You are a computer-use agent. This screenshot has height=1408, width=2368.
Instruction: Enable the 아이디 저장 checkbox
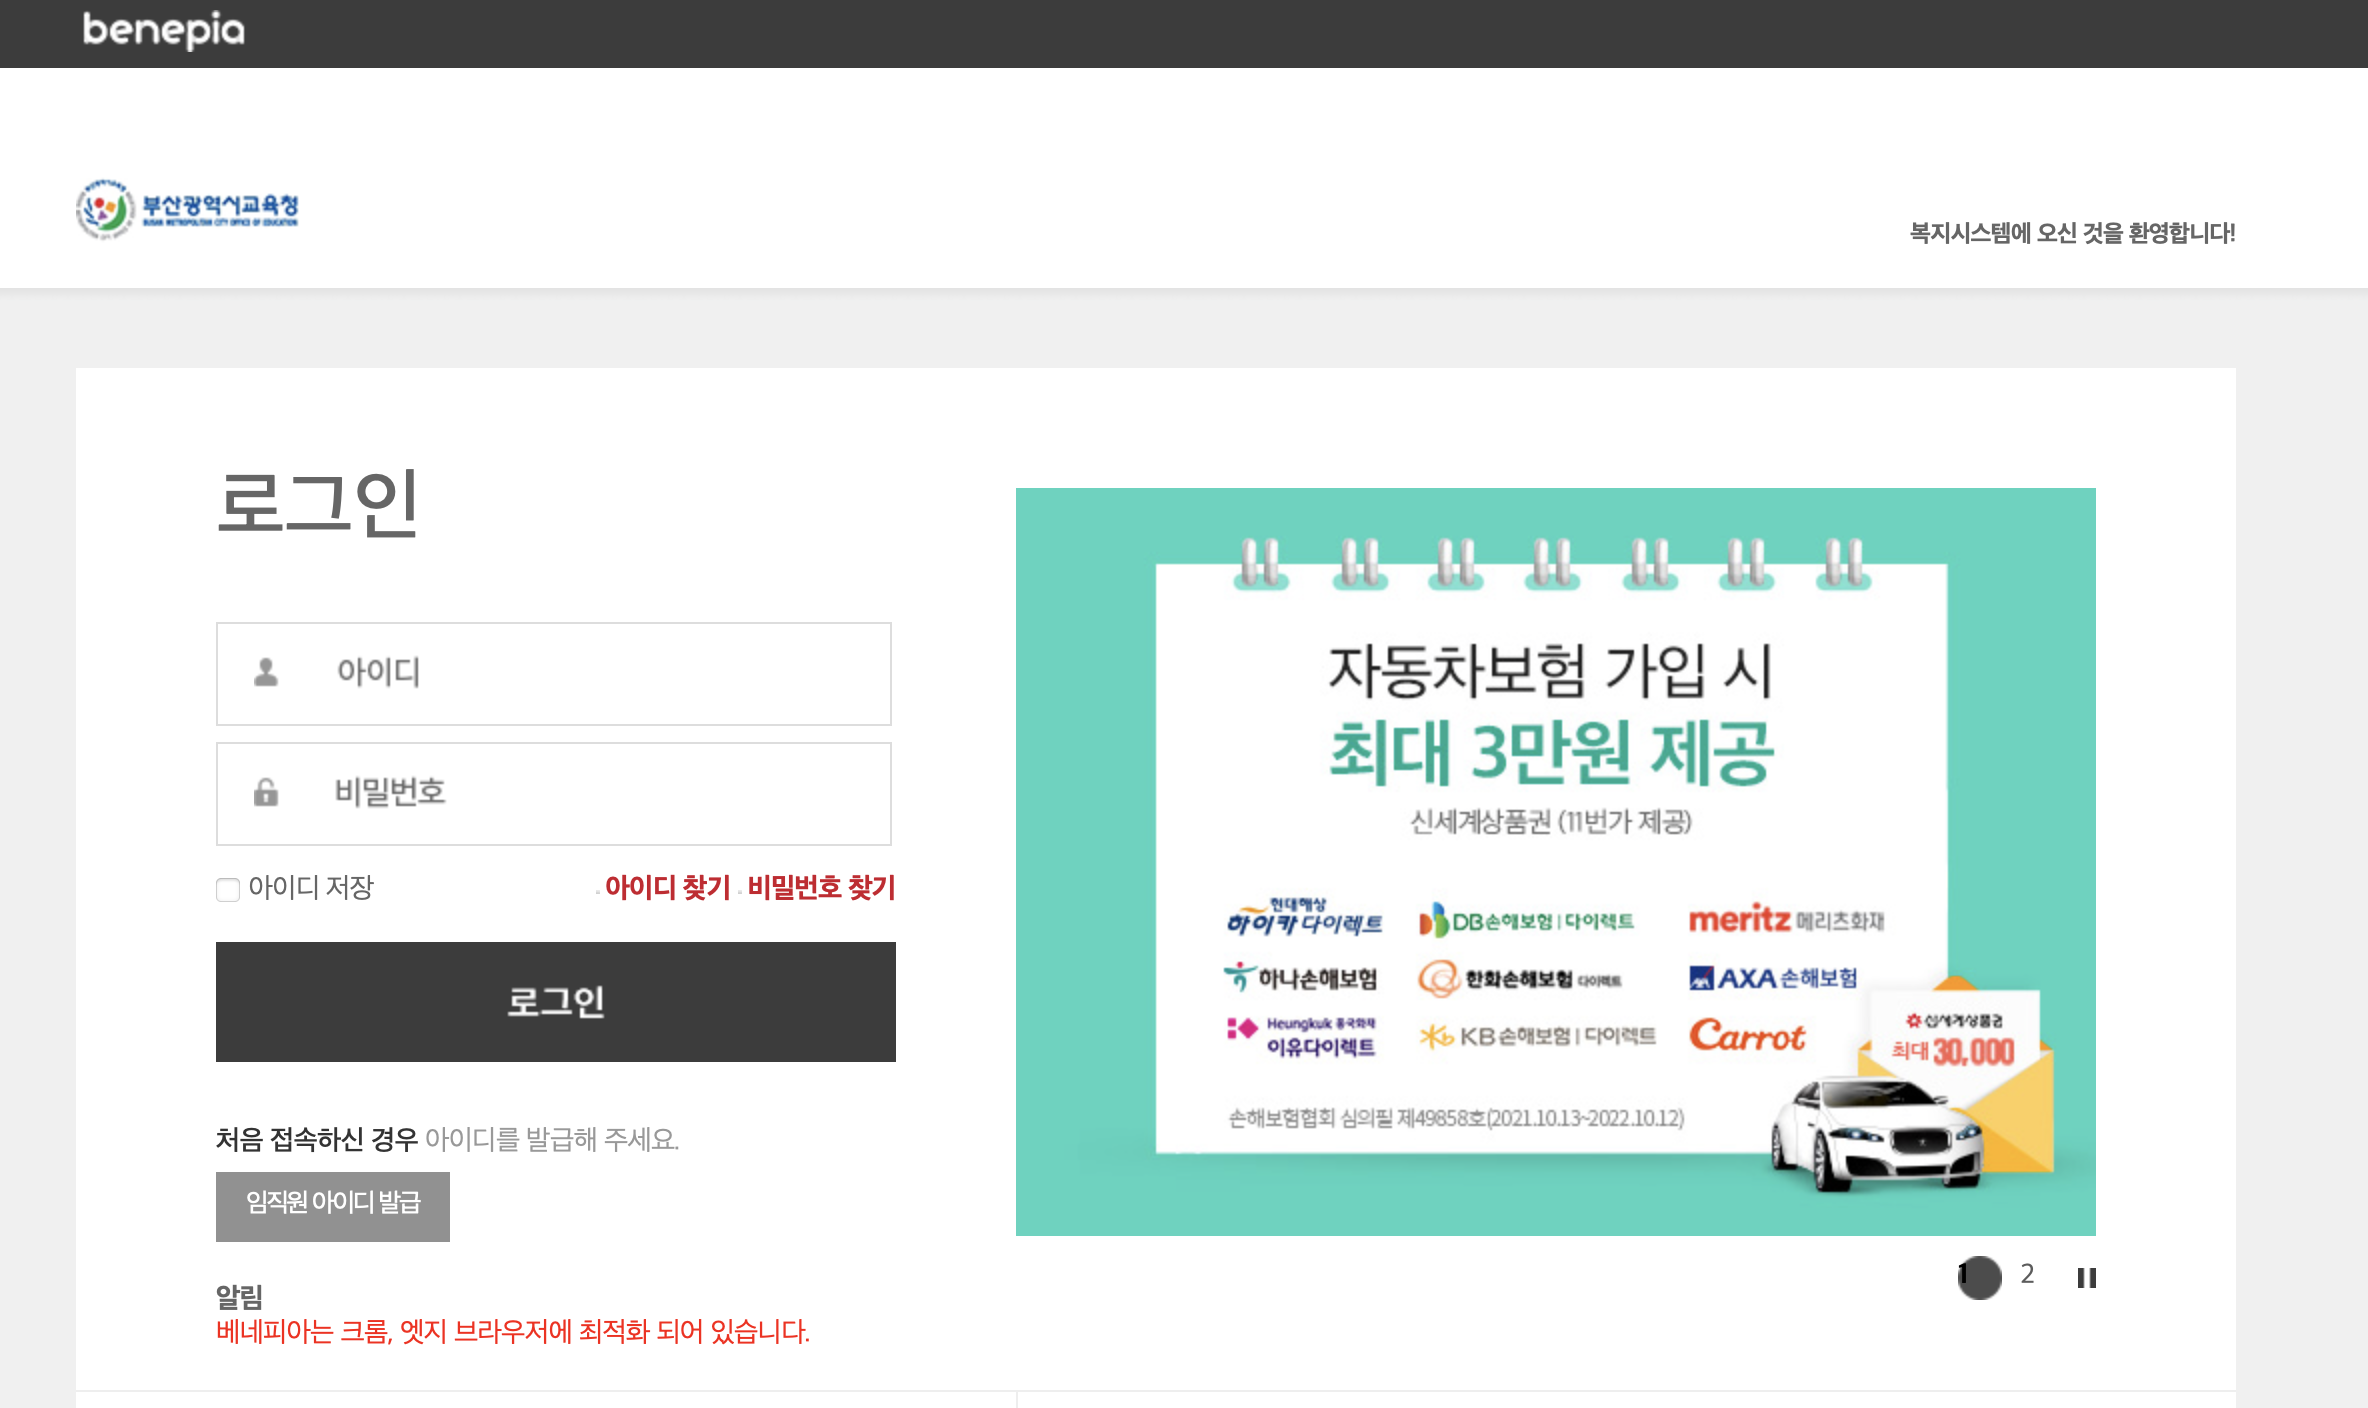pyautogui.click(x=228, y=889)
